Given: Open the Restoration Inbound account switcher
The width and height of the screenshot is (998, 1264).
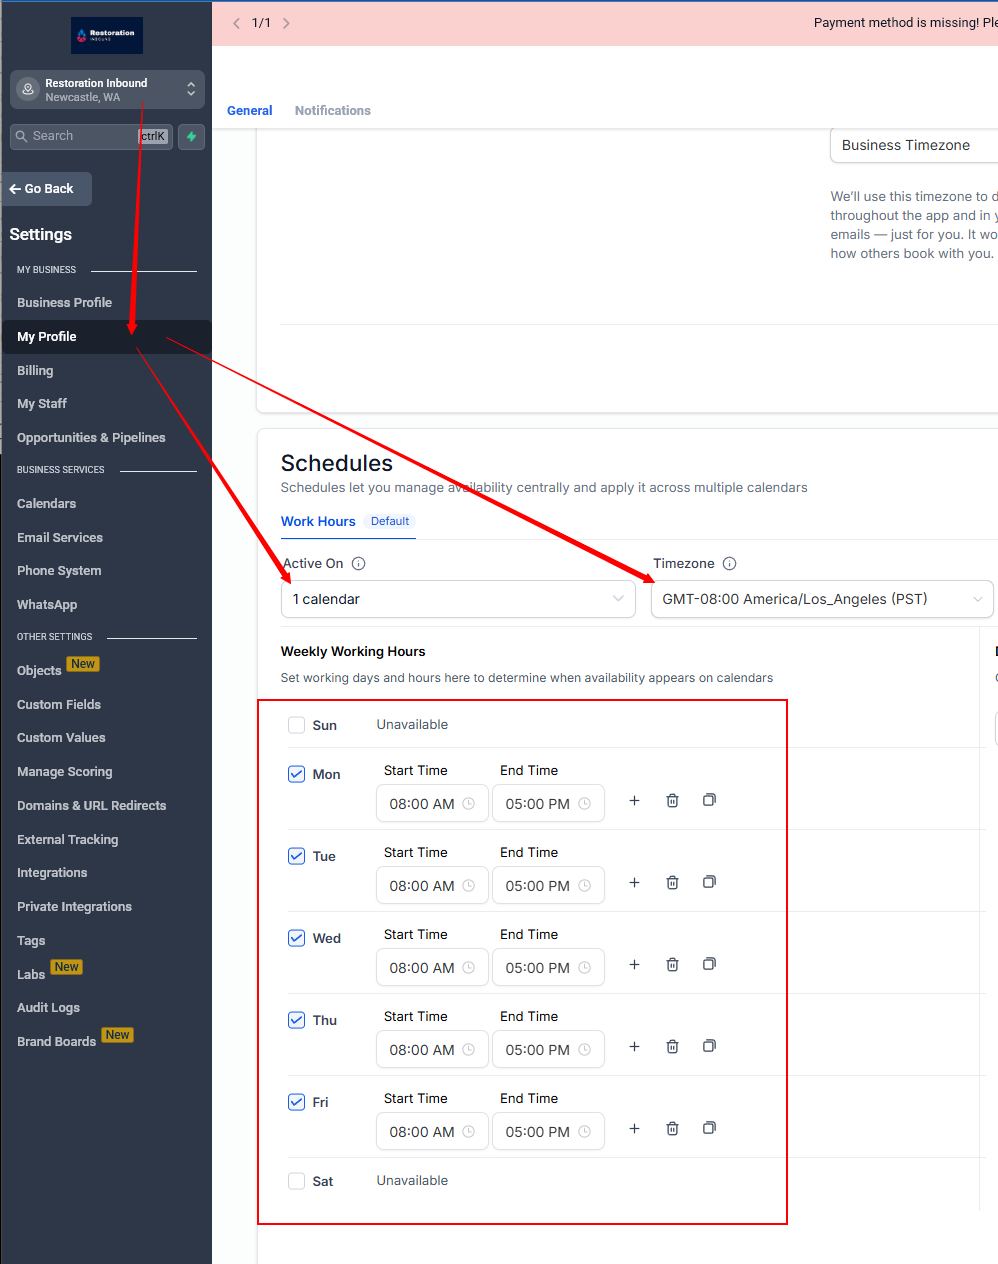Looking at the screenshot, I should coord(107,90).
